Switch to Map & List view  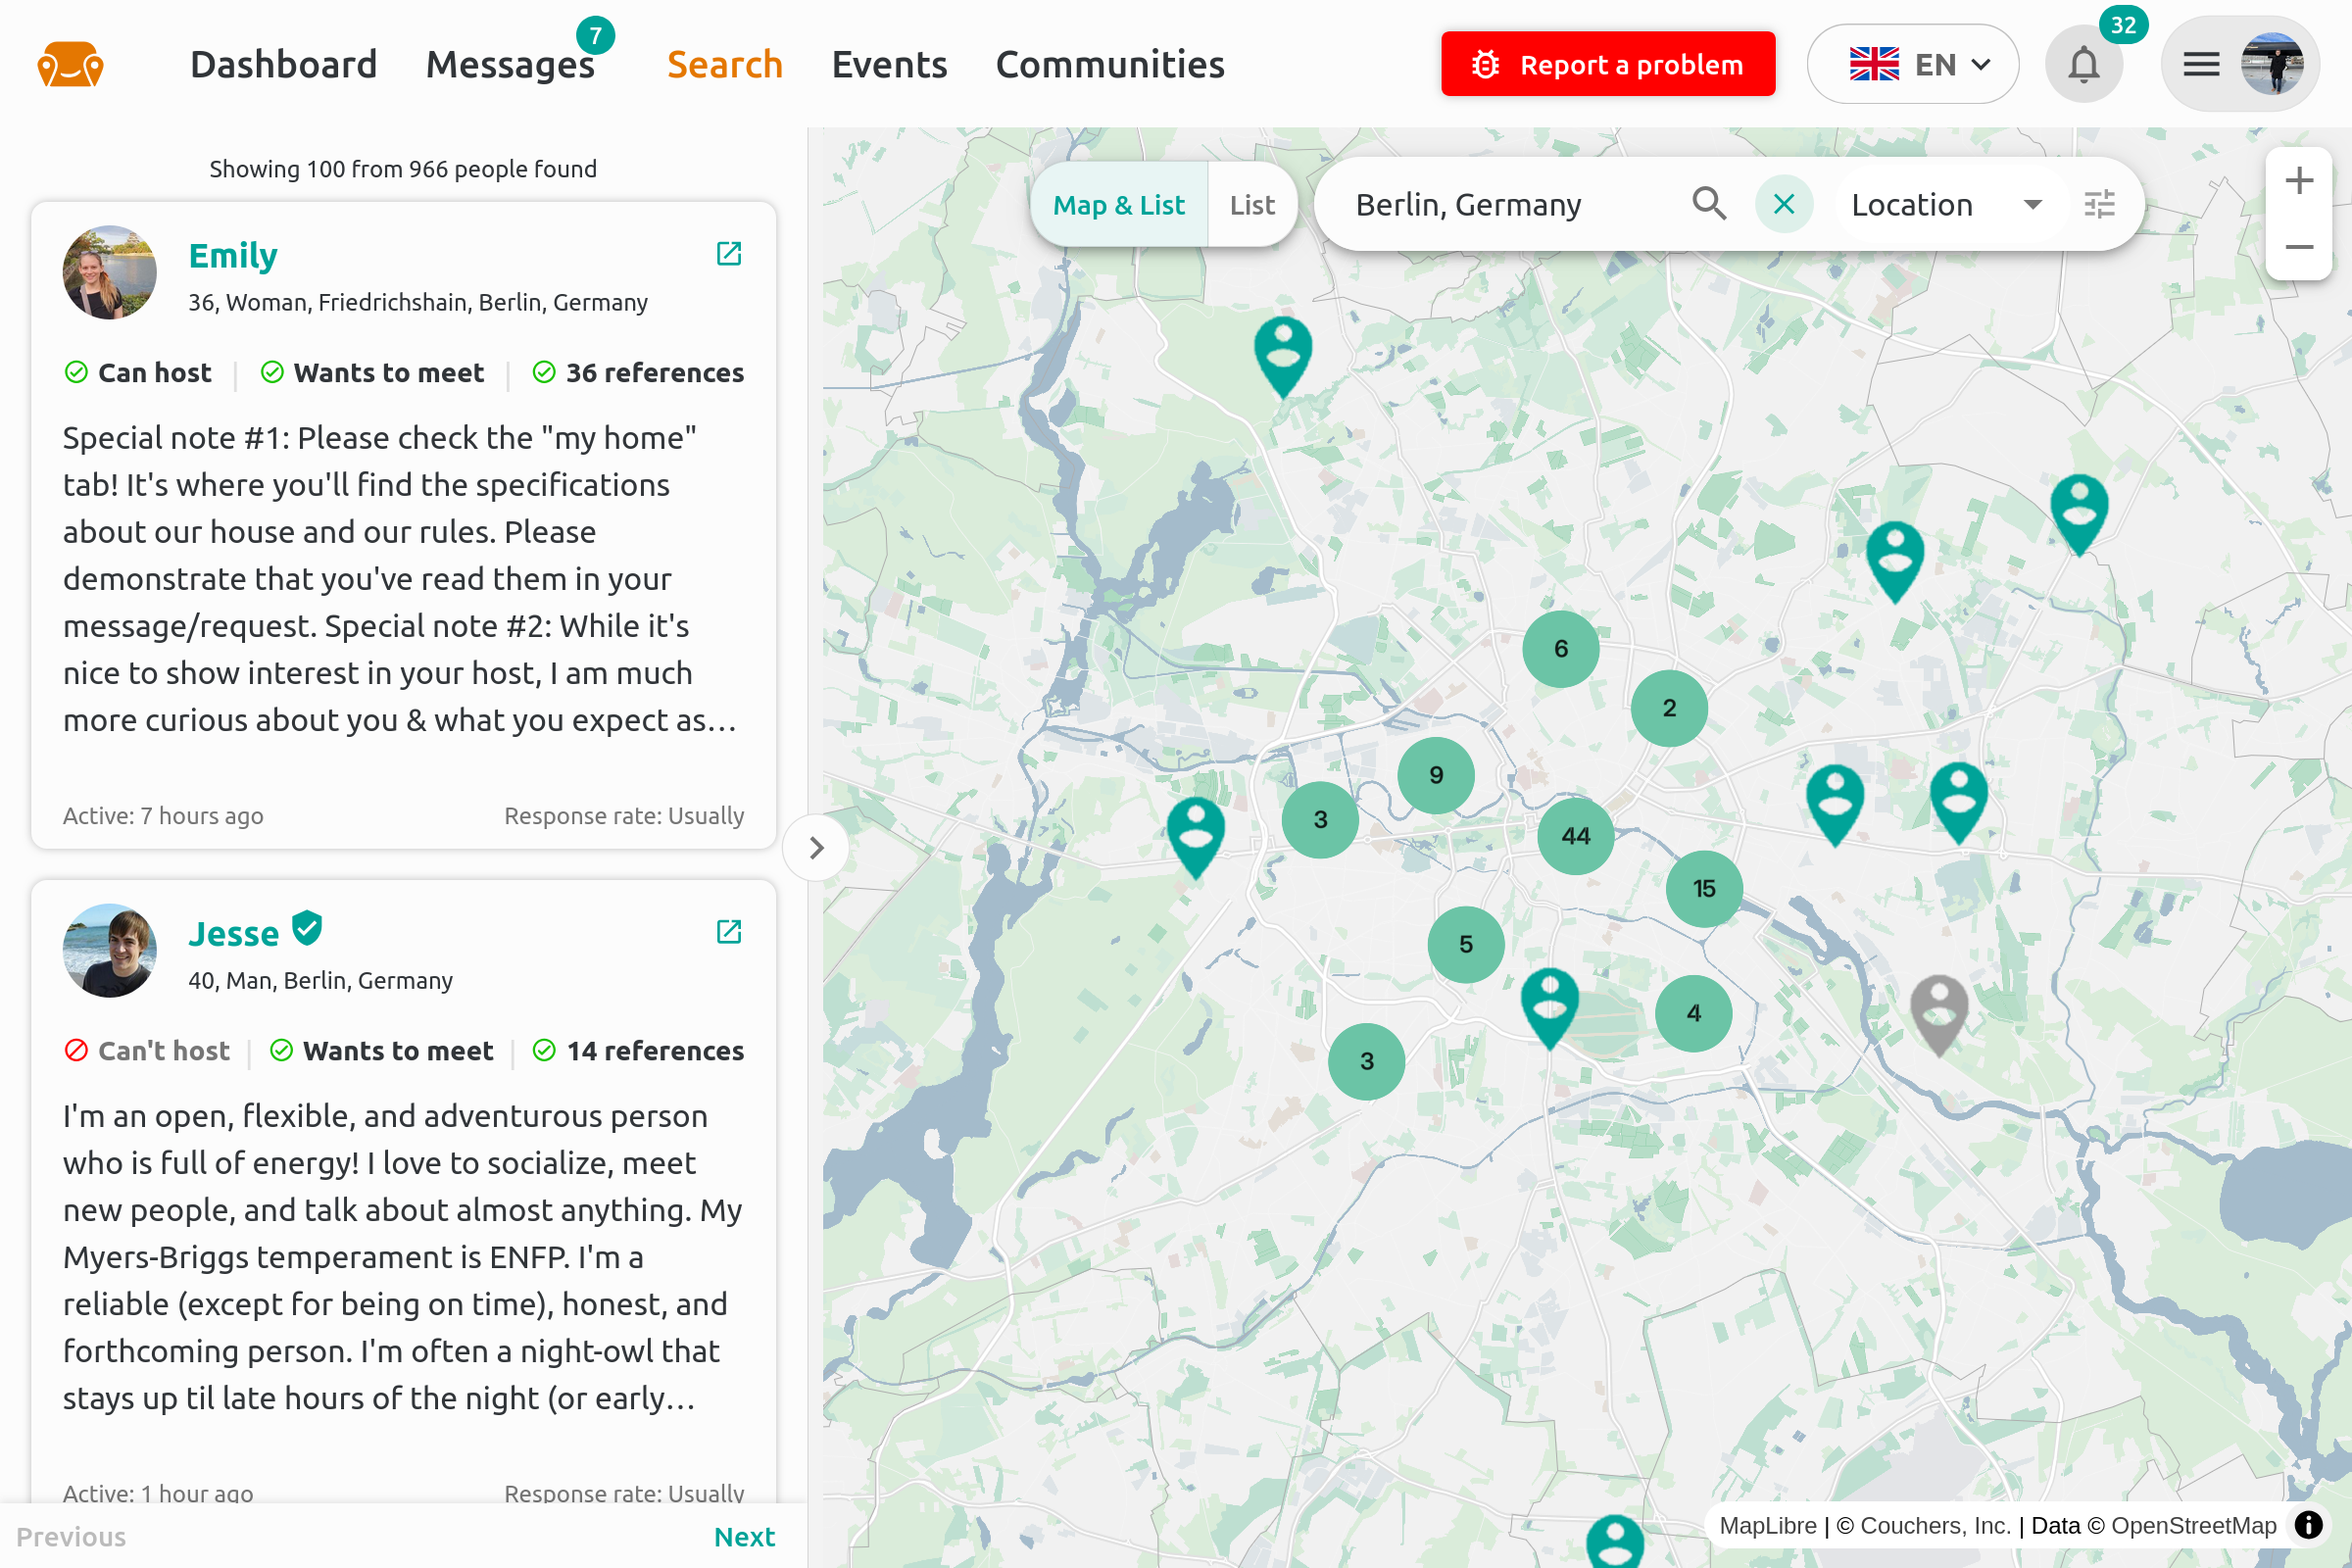pyautogui.click(x=1119, y=205)
